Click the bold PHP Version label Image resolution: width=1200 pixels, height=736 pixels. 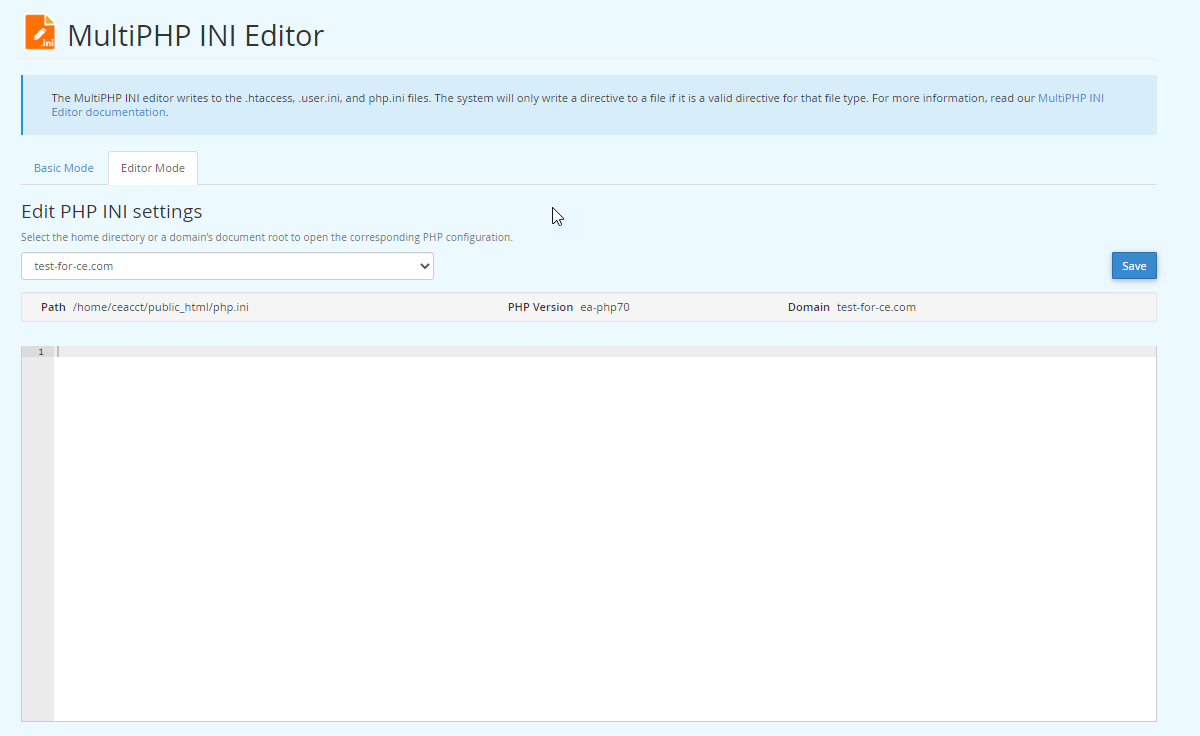540,307
